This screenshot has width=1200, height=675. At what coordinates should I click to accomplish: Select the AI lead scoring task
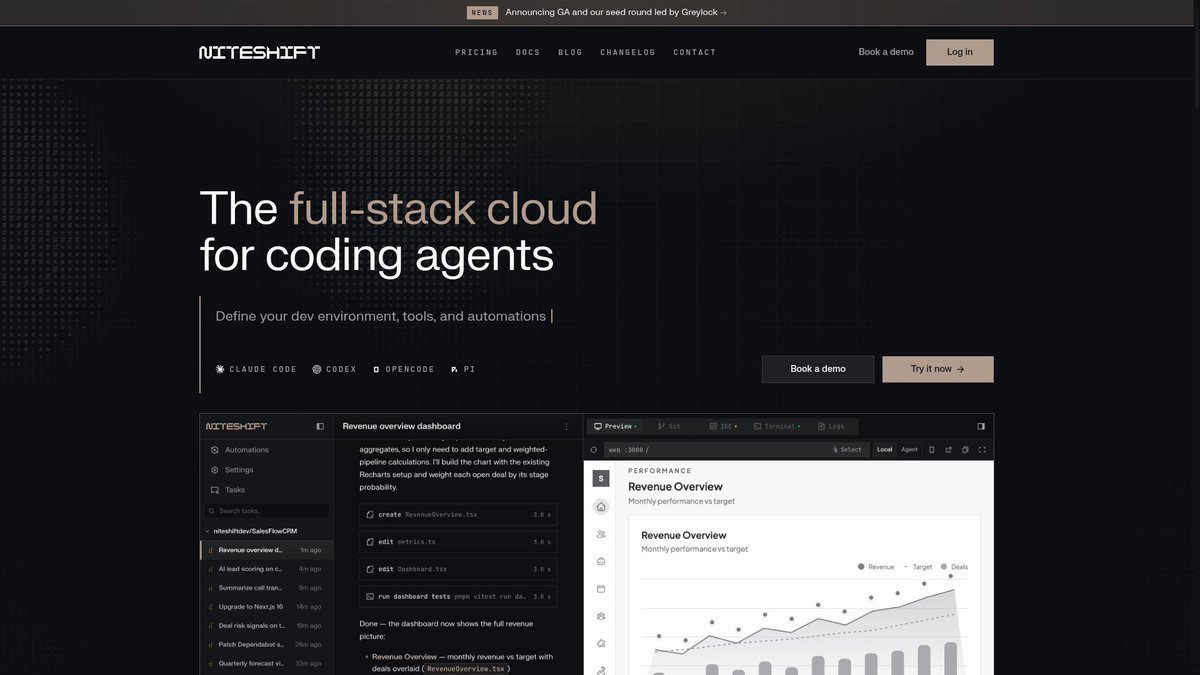click(x=267, y=569)
